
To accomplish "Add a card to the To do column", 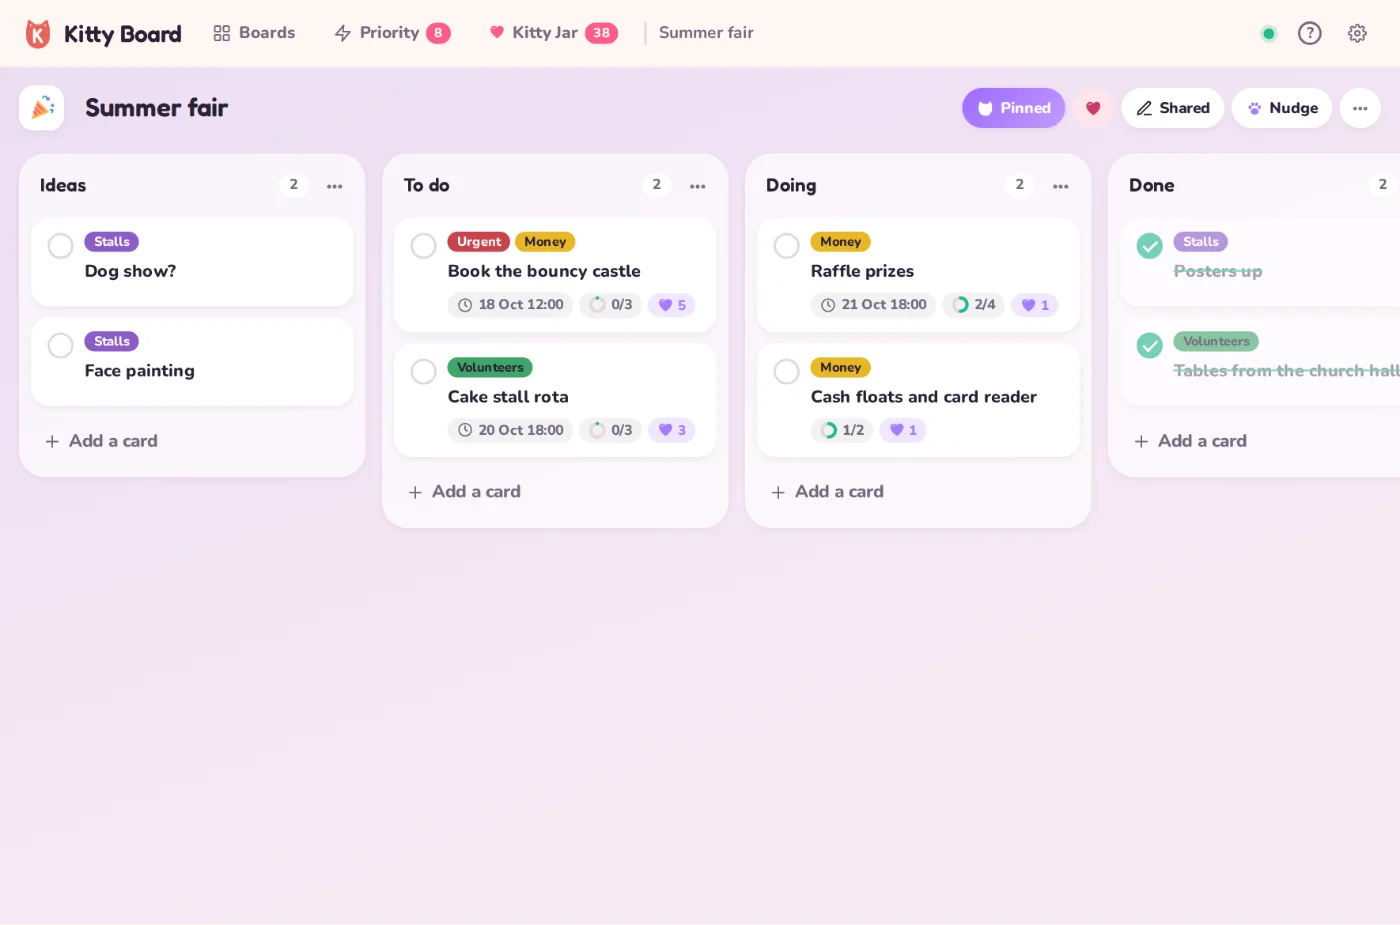I will 465,492.
